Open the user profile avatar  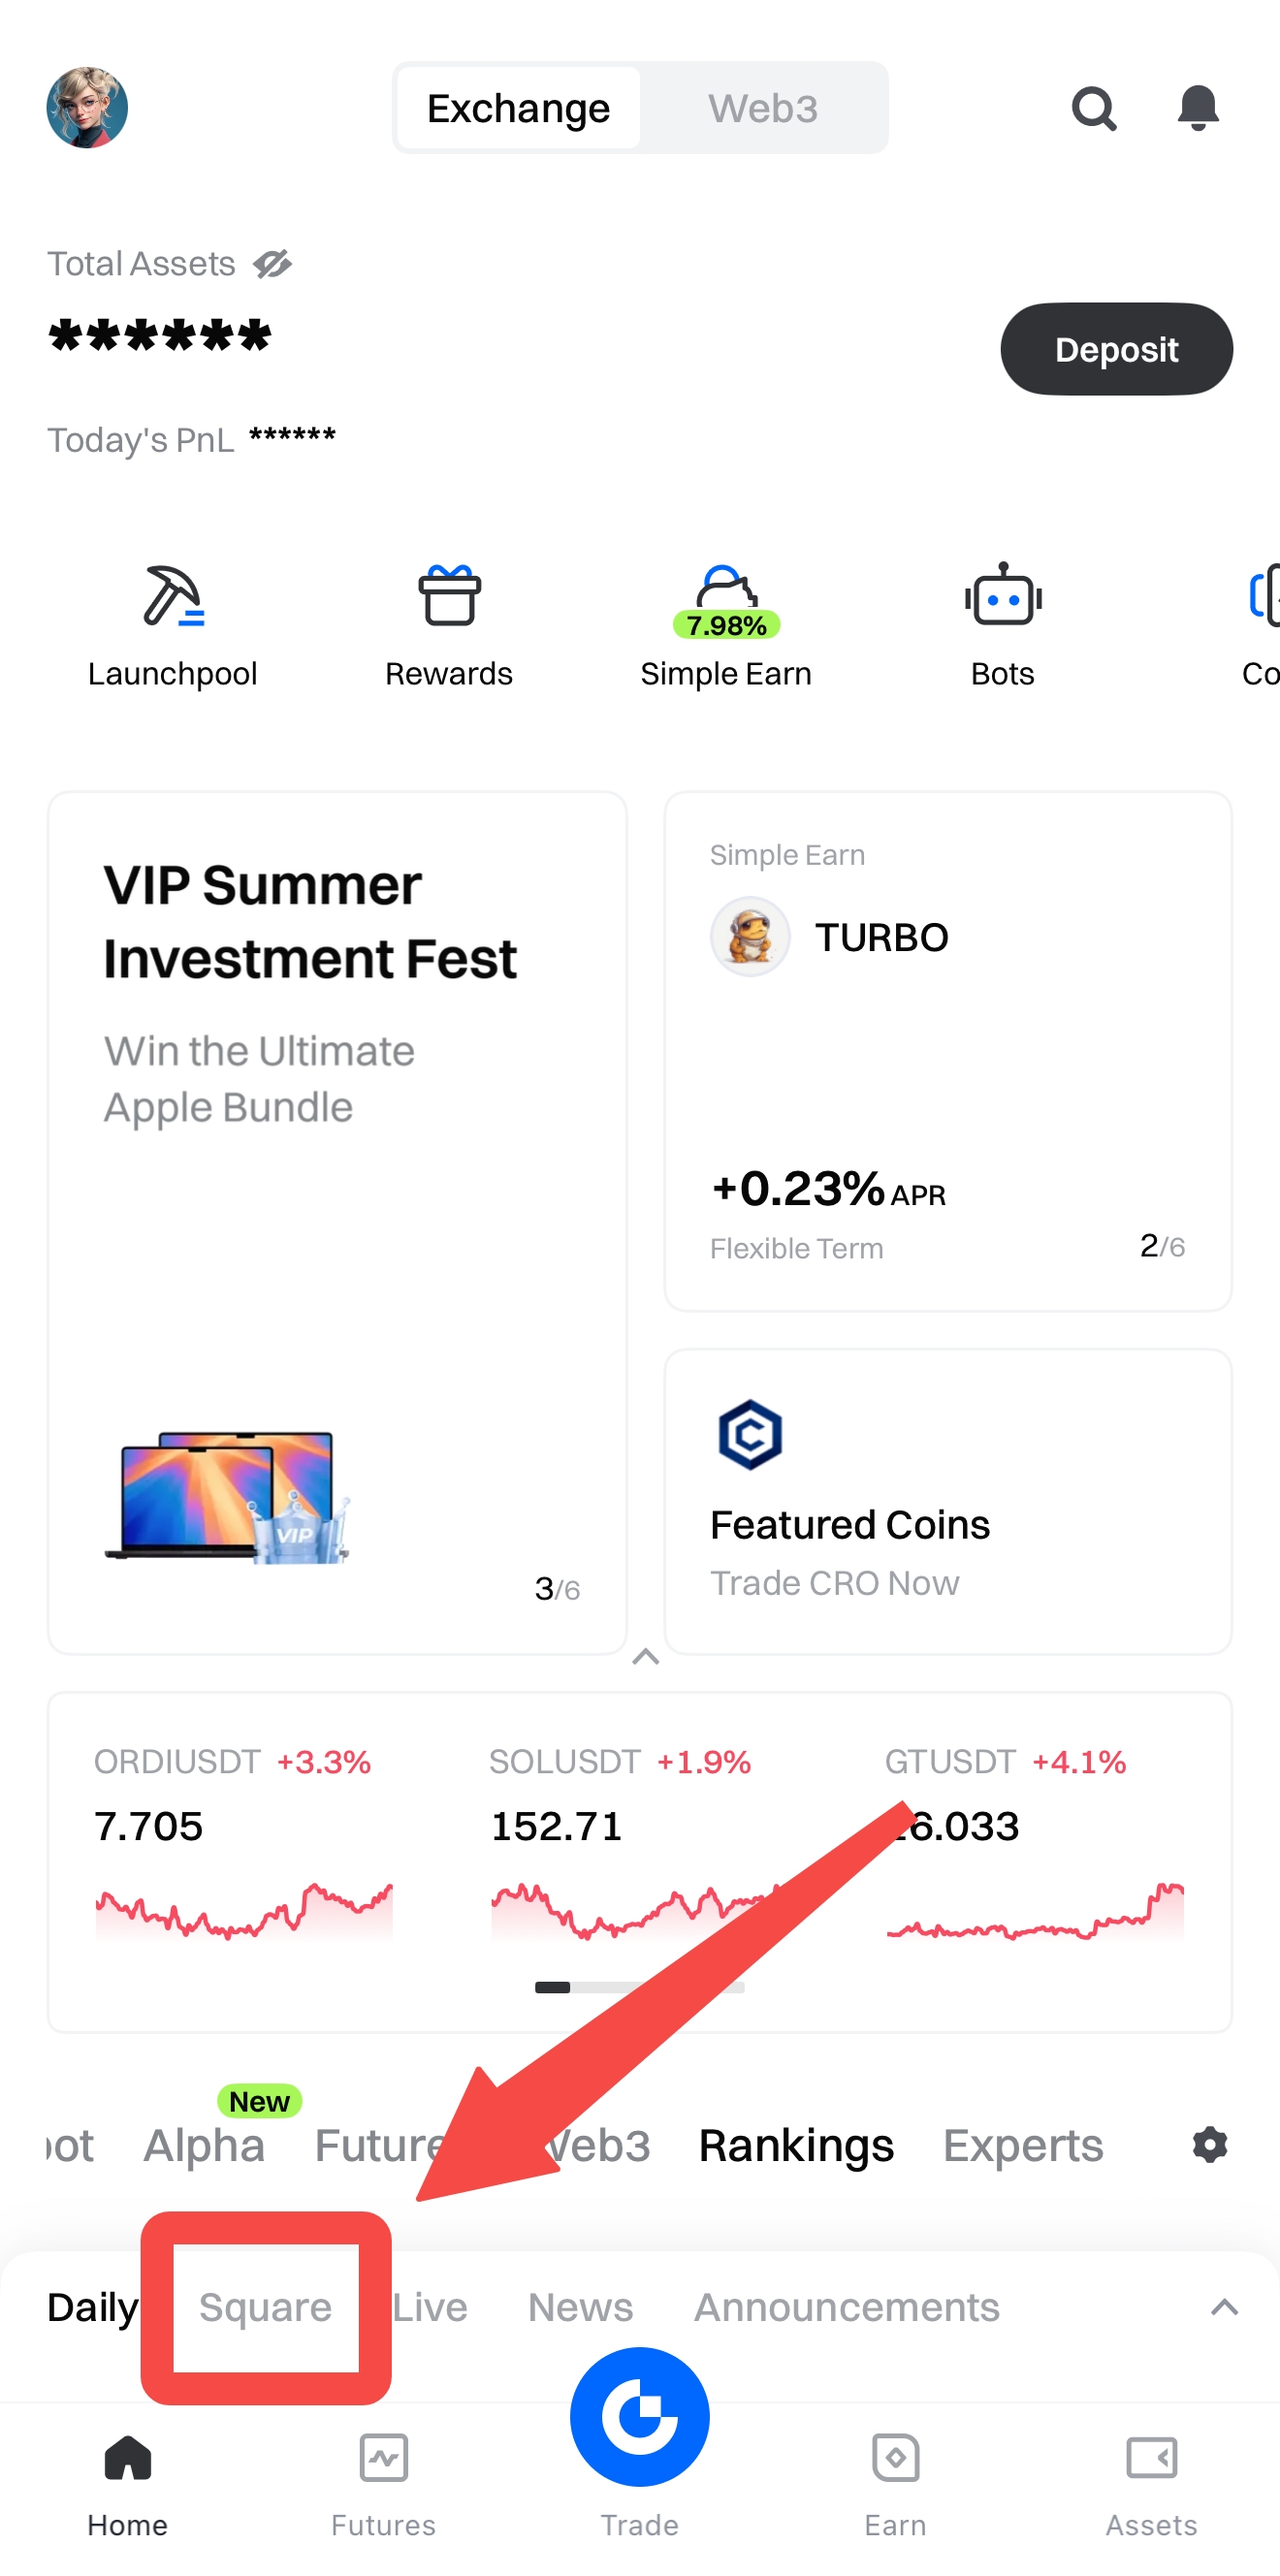87,108
